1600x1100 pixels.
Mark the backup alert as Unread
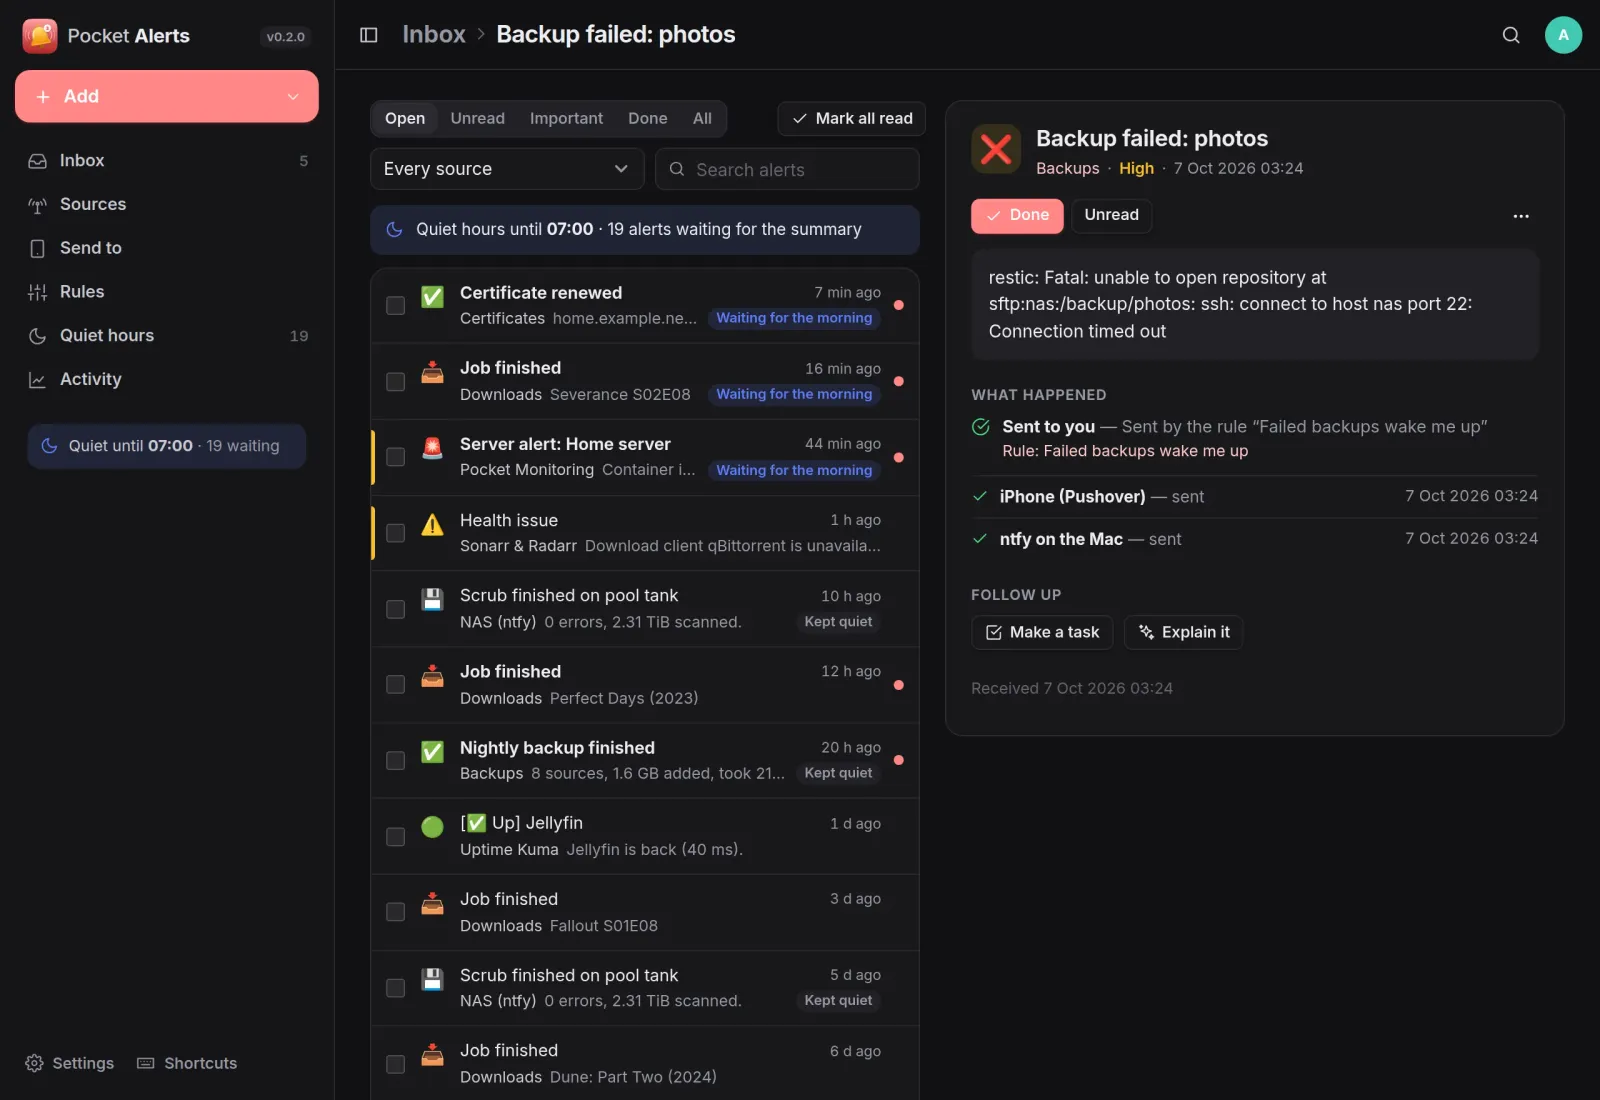click(1111, 215)
